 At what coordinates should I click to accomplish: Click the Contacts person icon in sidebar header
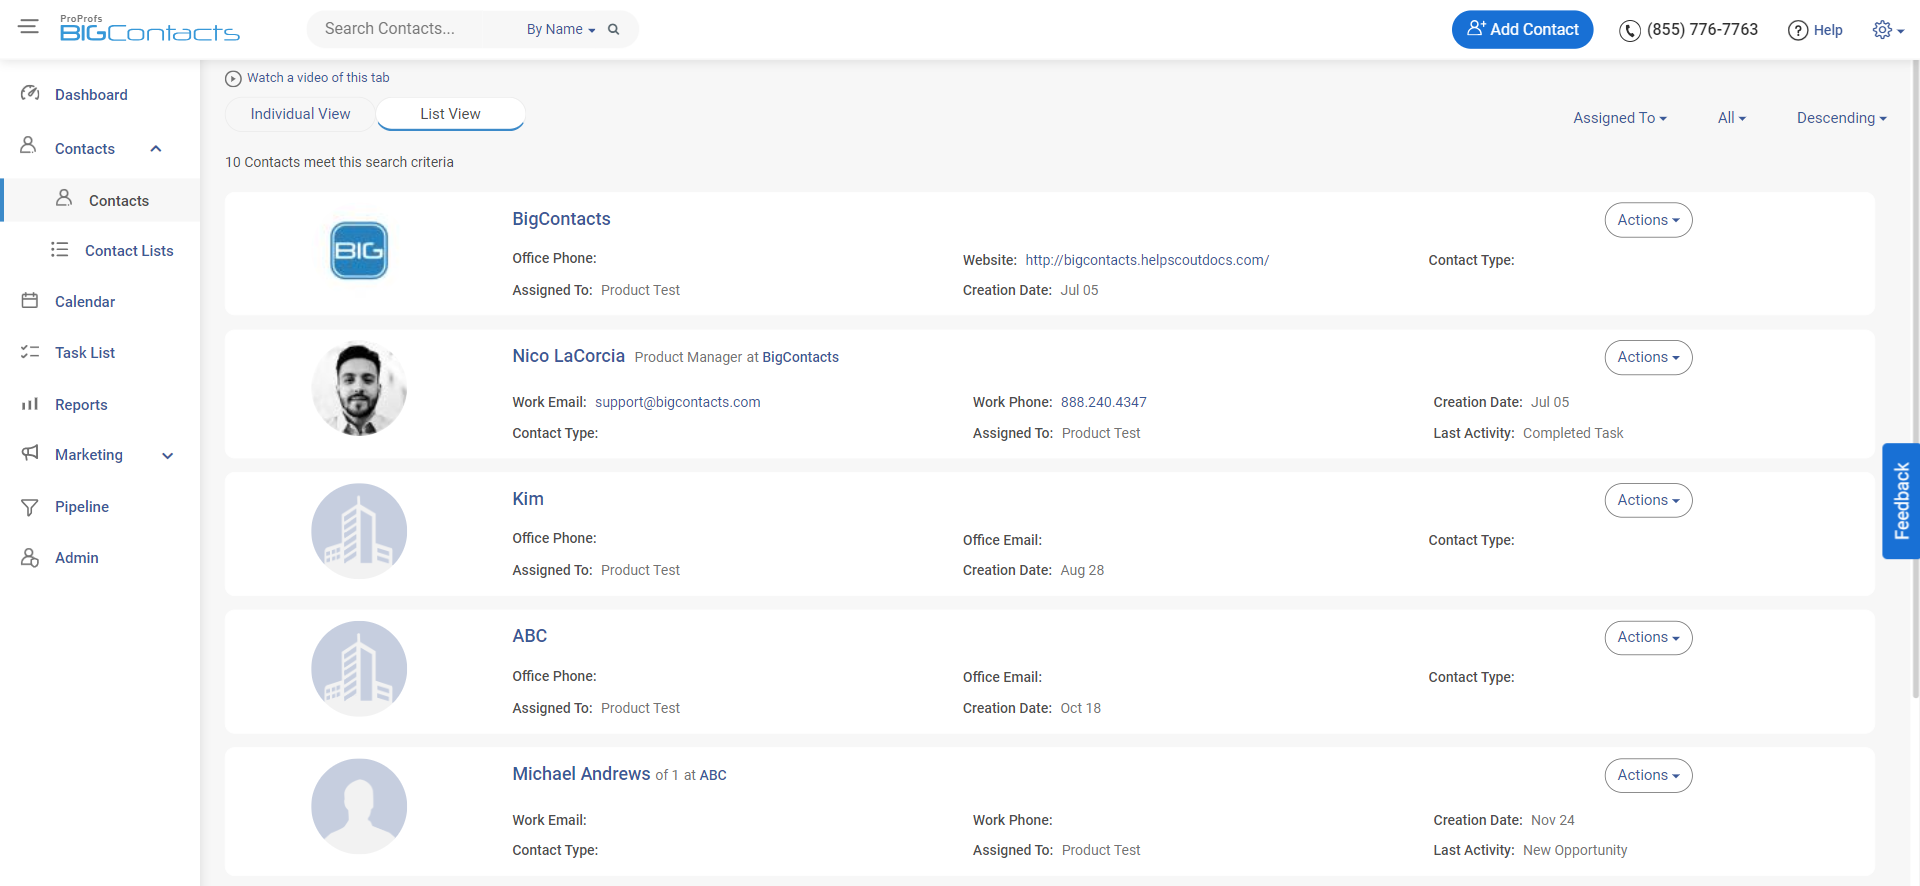pos(29,146)
